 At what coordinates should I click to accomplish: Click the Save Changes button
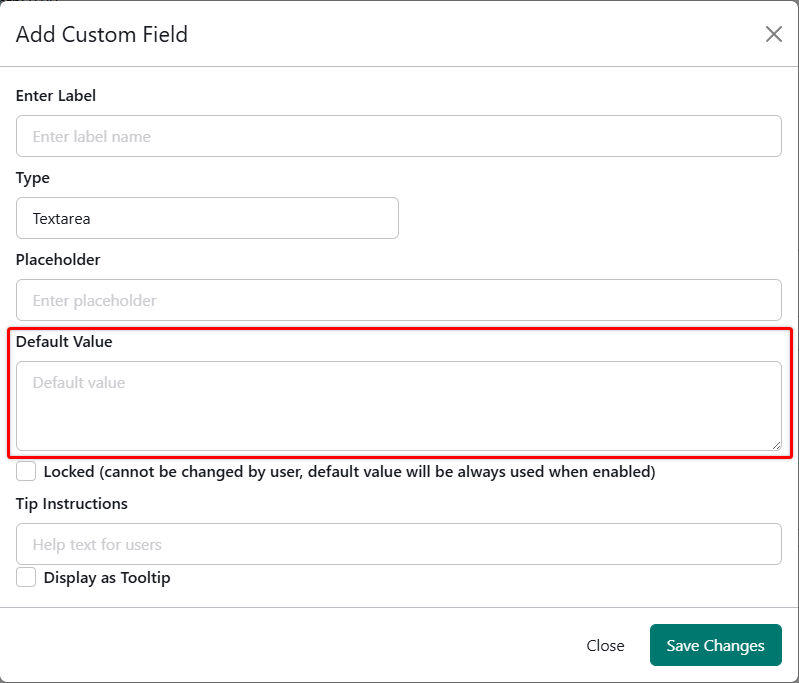click(x=715, y=645)
